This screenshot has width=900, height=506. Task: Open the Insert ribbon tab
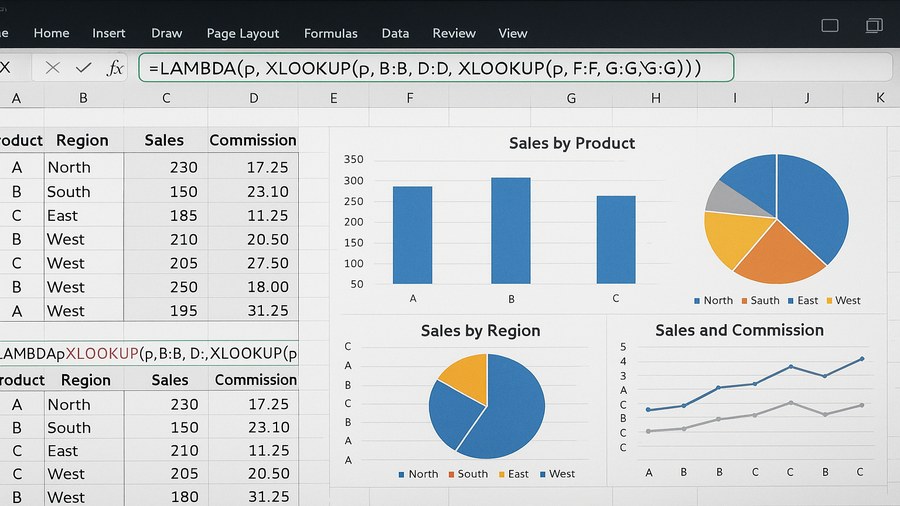108,33
